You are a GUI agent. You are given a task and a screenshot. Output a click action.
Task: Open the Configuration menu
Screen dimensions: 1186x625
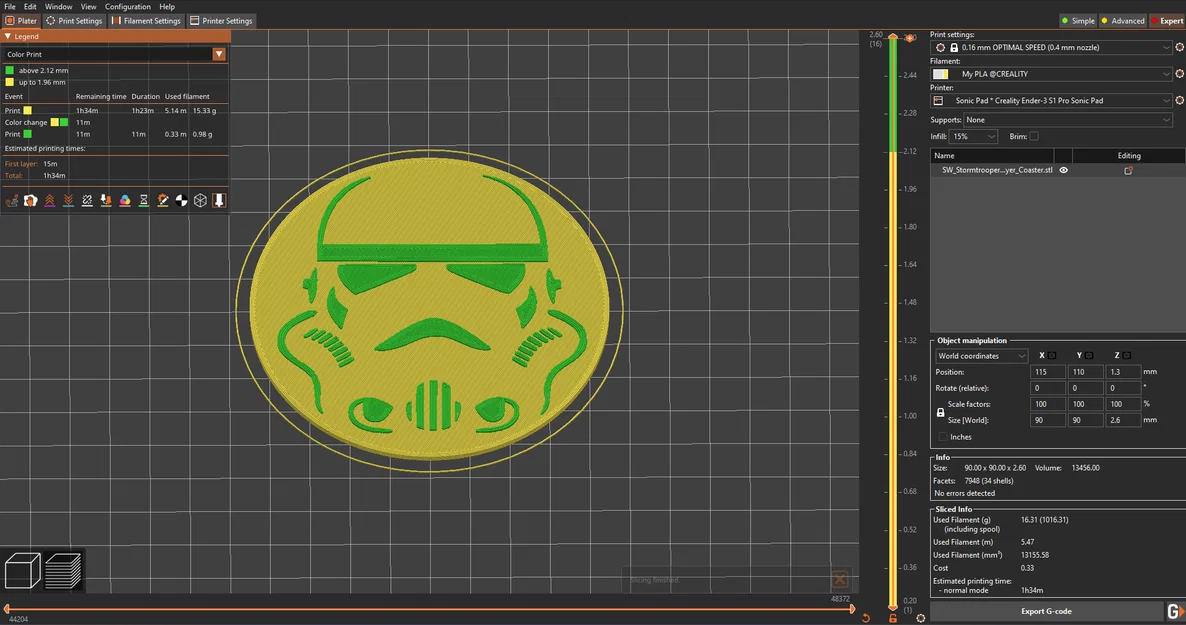(127, 6)
